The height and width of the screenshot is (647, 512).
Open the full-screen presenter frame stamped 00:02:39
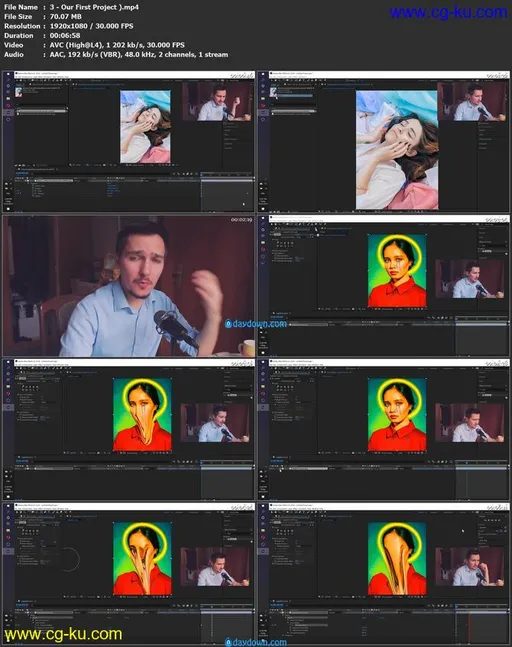click(129, 286)
